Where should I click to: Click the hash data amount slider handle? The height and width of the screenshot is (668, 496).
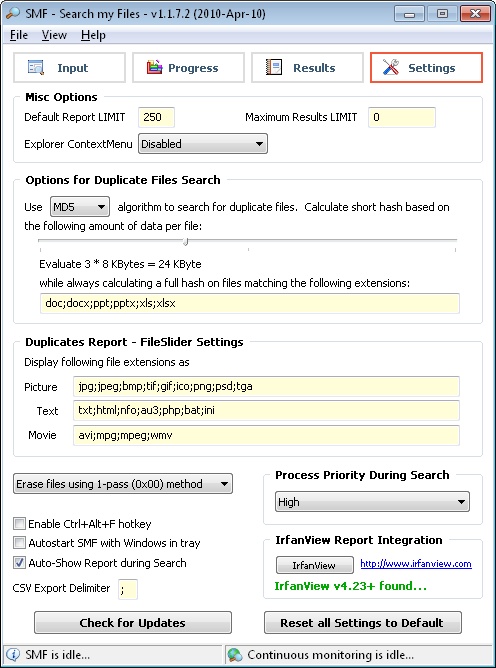pos(185,242)
